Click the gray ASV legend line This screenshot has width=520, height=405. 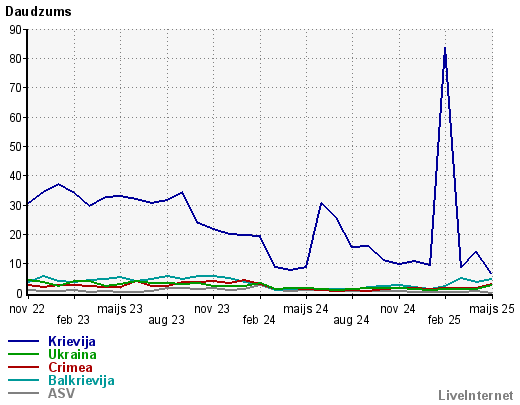pyautogui.click(x=23, y=393)
